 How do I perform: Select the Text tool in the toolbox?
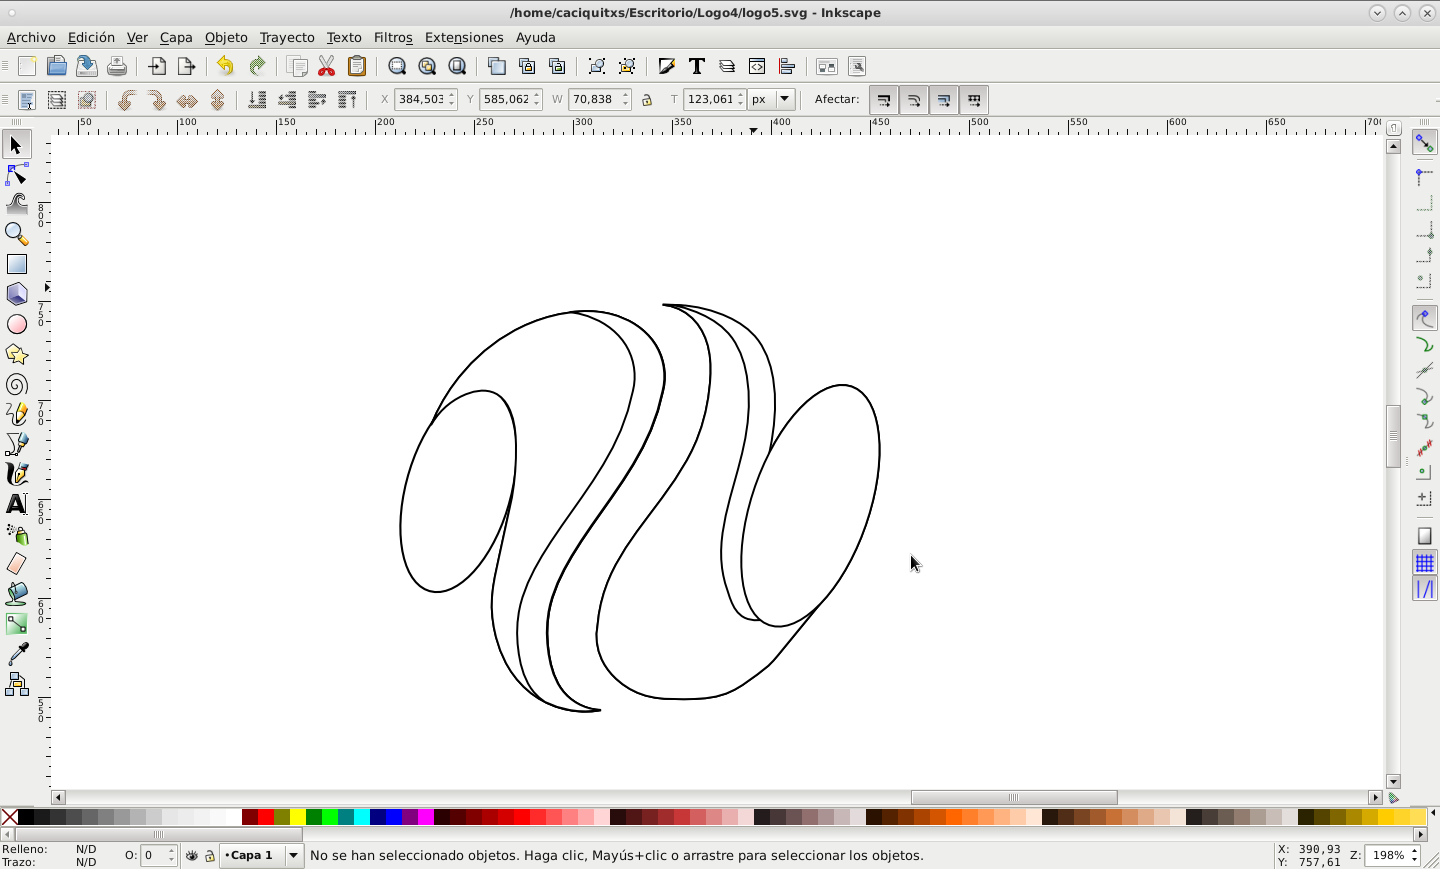pyautogui.click(x=17, y=504)
